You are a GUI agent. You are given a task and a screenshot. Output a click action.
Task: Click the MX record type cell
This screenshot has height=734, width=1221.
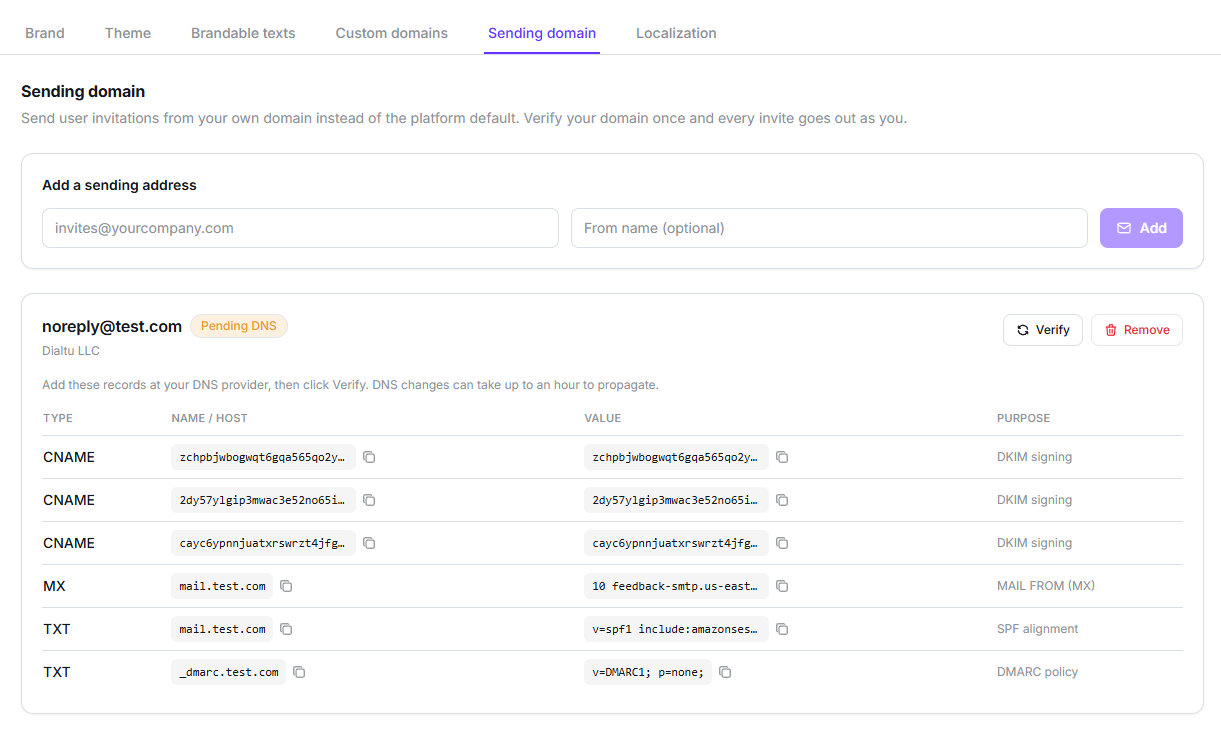pyautogui.click(x=55, y=586)
